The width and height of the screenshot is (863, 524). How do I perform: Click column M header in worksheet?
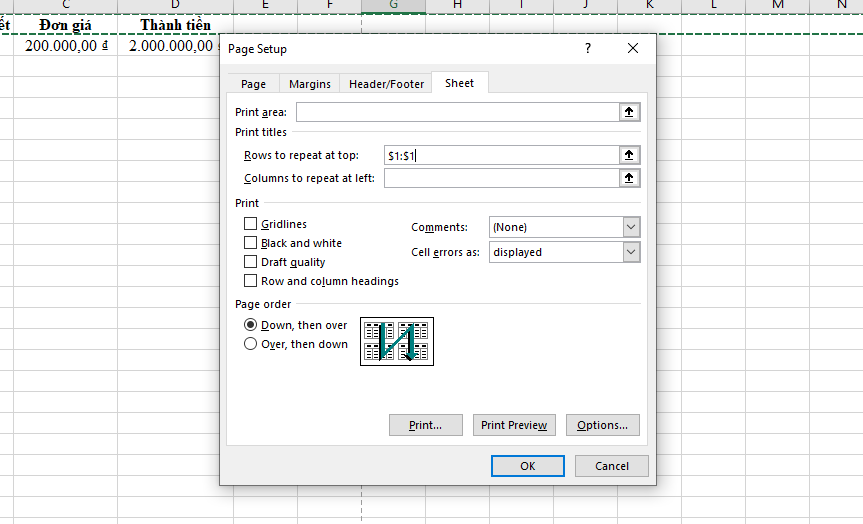[x=777, y=6]
